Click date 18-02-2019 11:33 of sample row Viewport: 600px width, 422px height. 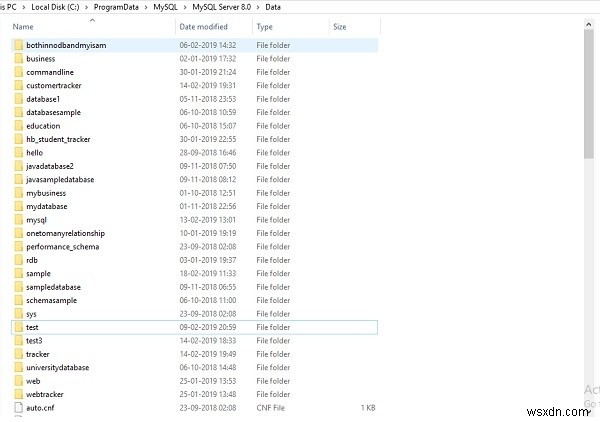pyautogui.click(x=208, y=273)
